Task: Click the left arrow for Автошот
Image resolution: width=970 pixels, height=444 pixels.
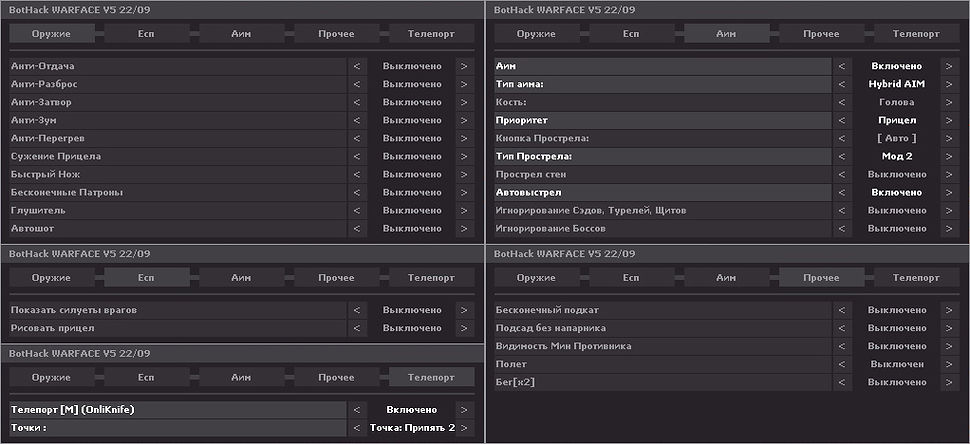Action: (x=357, y=228)
